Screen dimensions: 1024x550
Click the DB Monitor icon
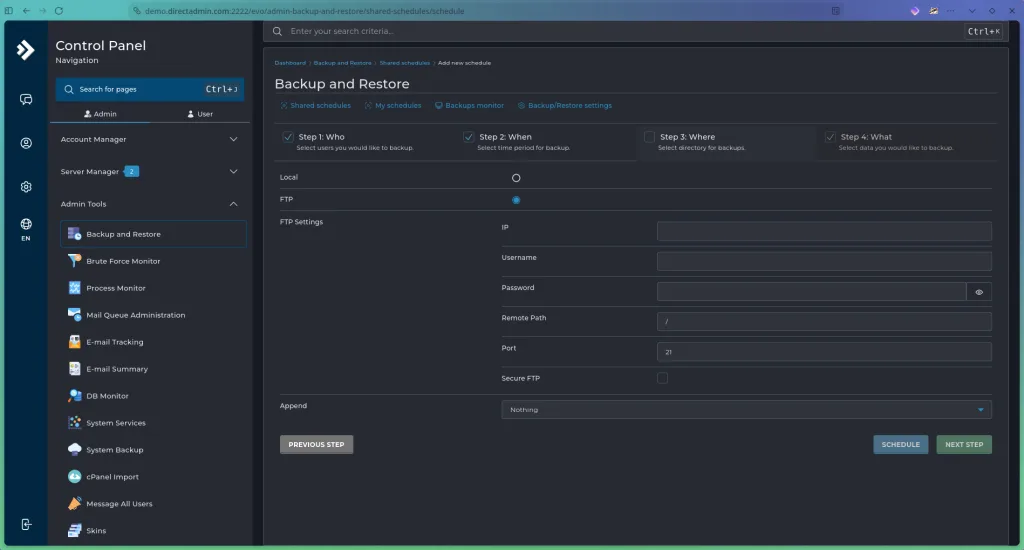pyautogui.click(x=74, y=396)
